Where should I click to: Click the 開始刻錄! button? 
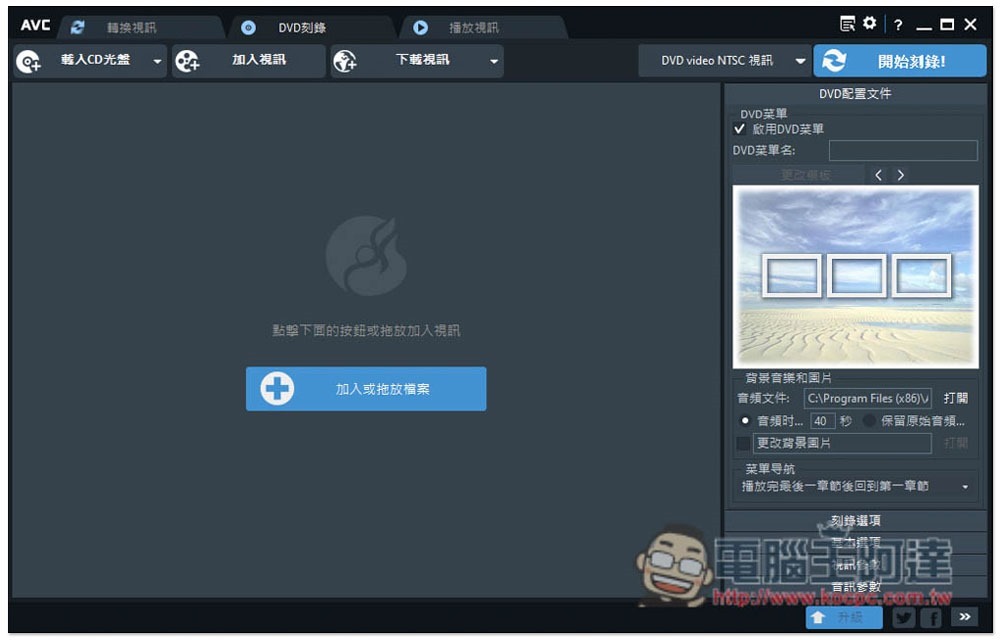point(900,61)
